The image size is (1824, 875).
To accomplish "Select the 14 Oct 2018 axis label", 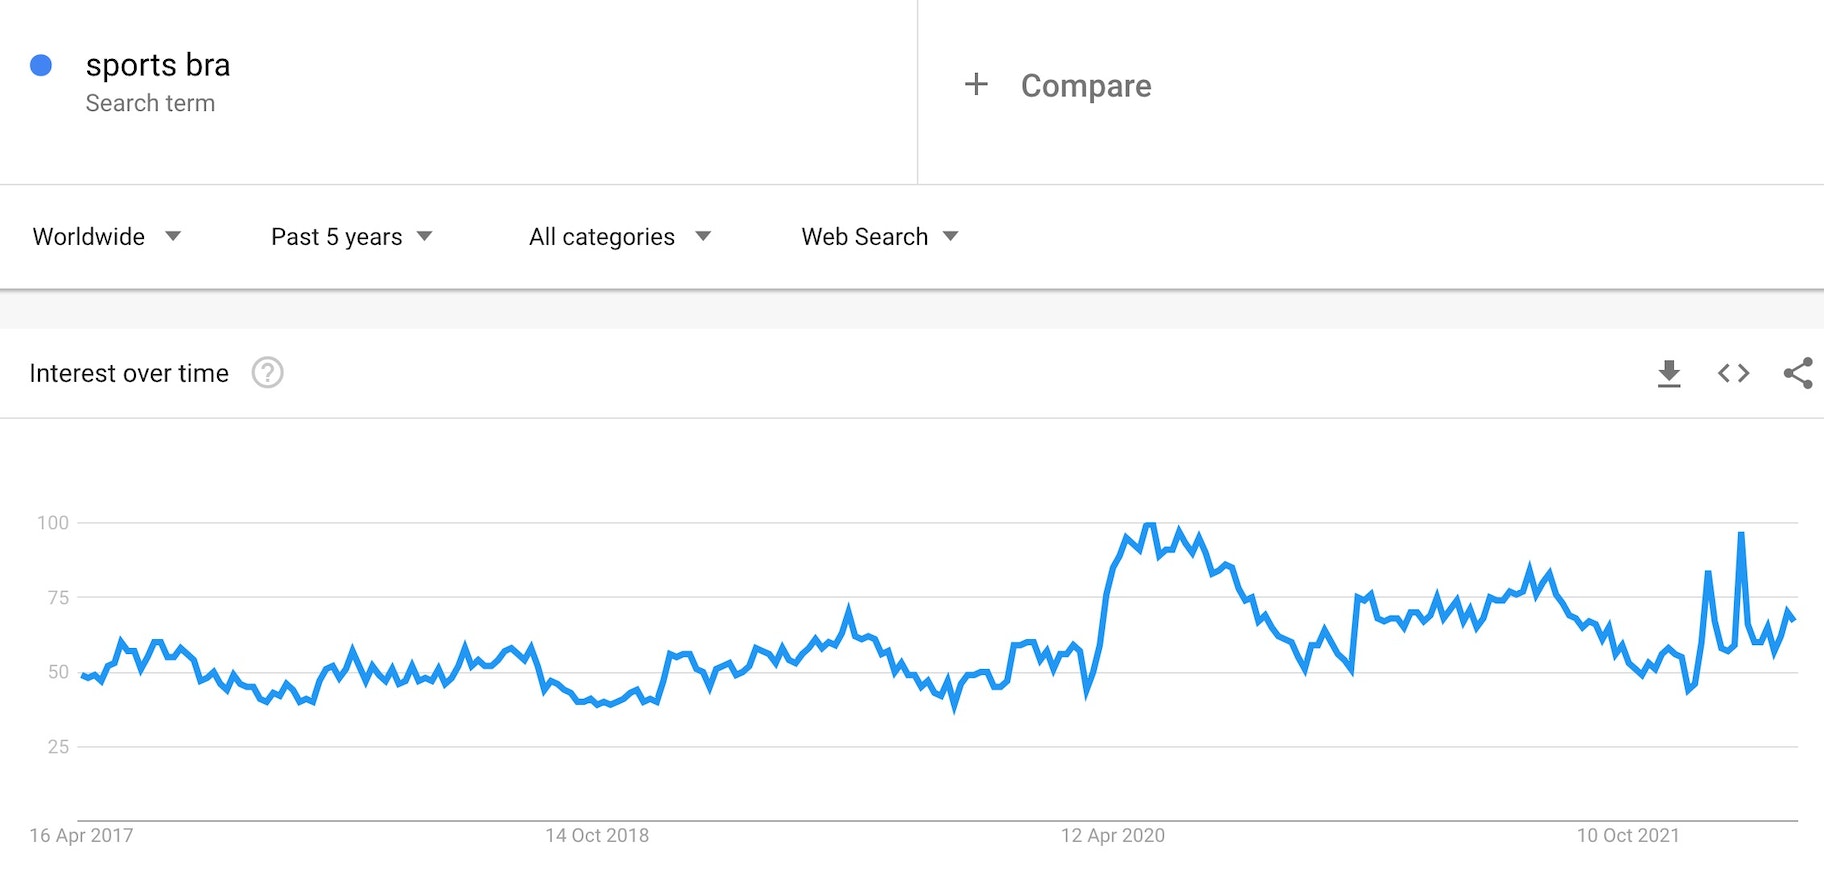I will tap(596, 835).
